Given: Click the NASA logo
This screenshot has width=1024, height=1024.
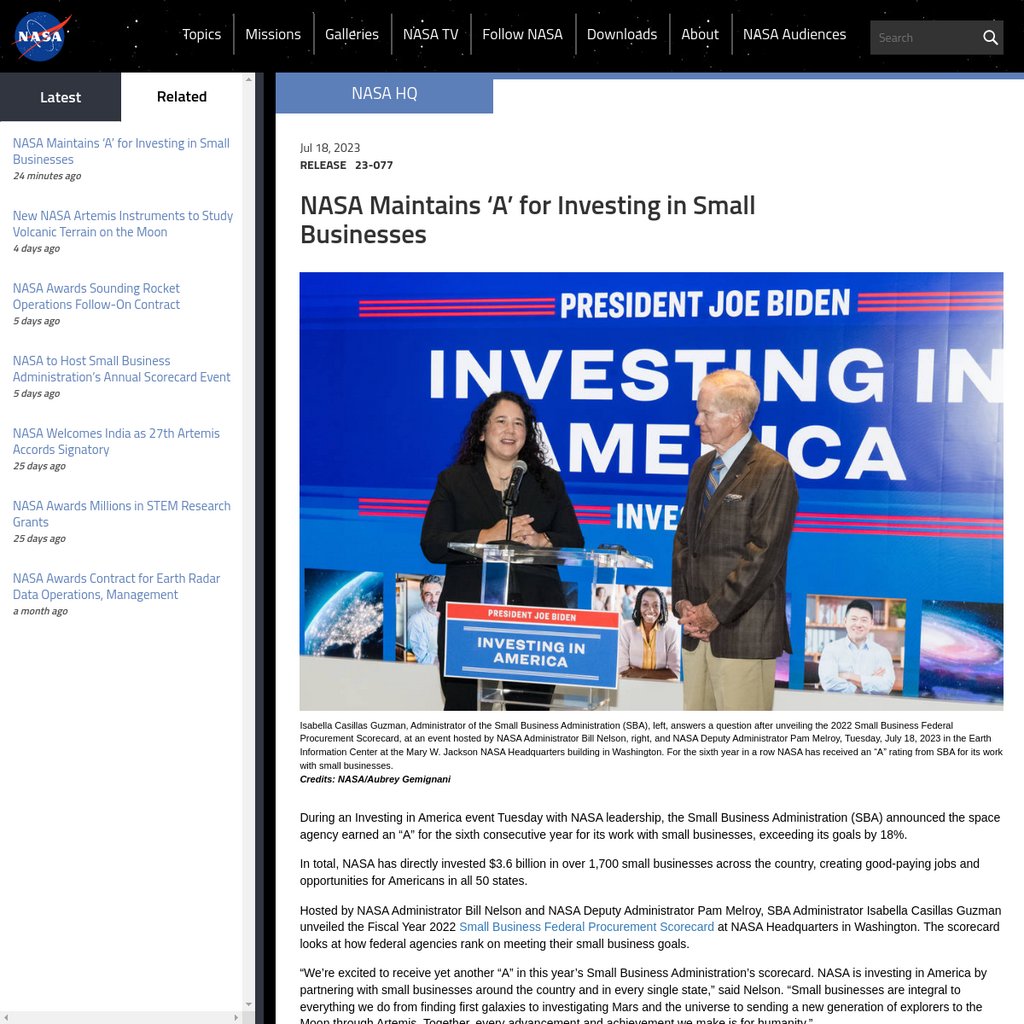Looking at the screenshot, I should (x=41, y=36).
